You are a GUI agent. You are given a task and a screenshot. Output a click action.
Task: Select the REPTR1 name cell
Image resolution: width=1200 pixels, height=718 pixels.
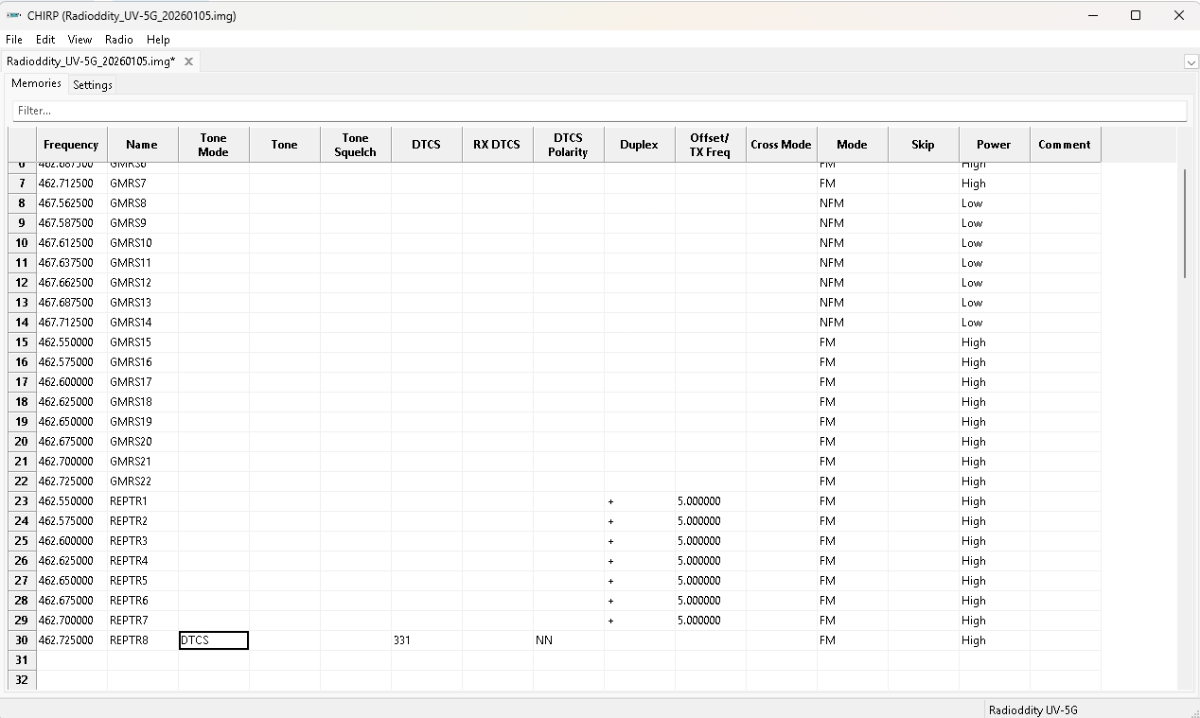point(142,501)
